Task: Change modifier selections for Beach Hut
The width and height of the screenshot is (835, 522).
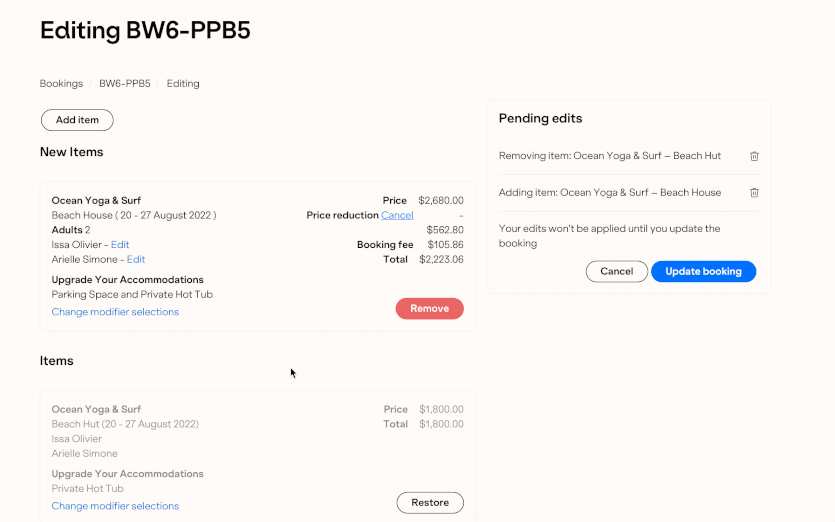Action: (x=115, y=506)
